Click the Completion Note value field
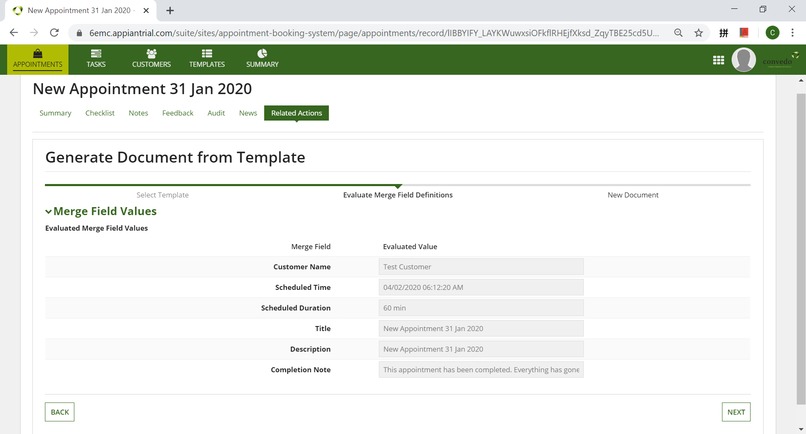The image size is (806, 434). click(481, 370)
